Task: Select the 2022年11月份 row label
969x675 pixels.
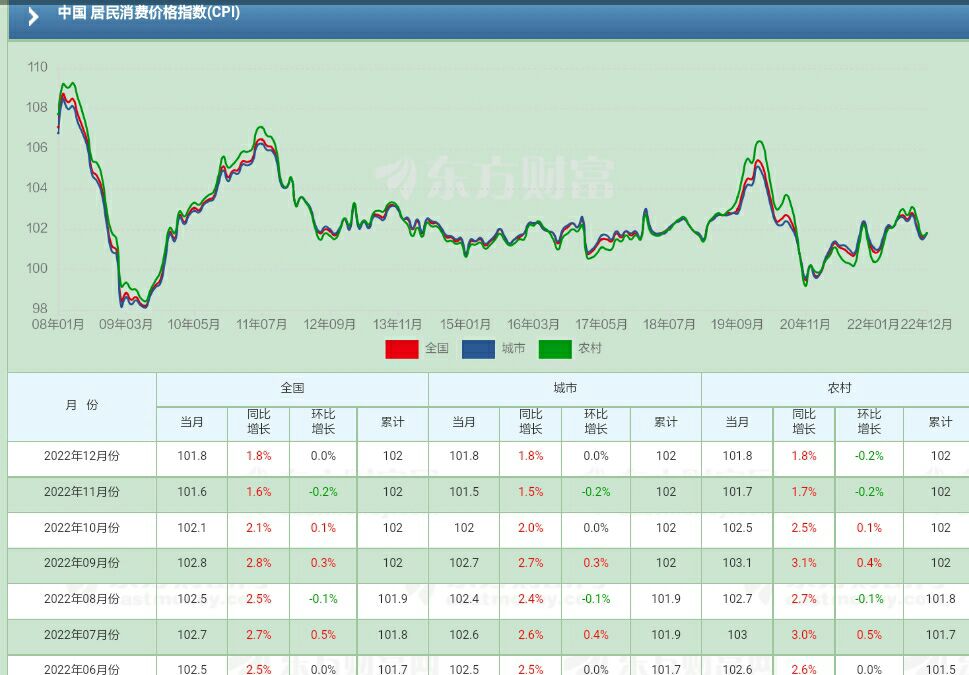Action: pos(81,493)
